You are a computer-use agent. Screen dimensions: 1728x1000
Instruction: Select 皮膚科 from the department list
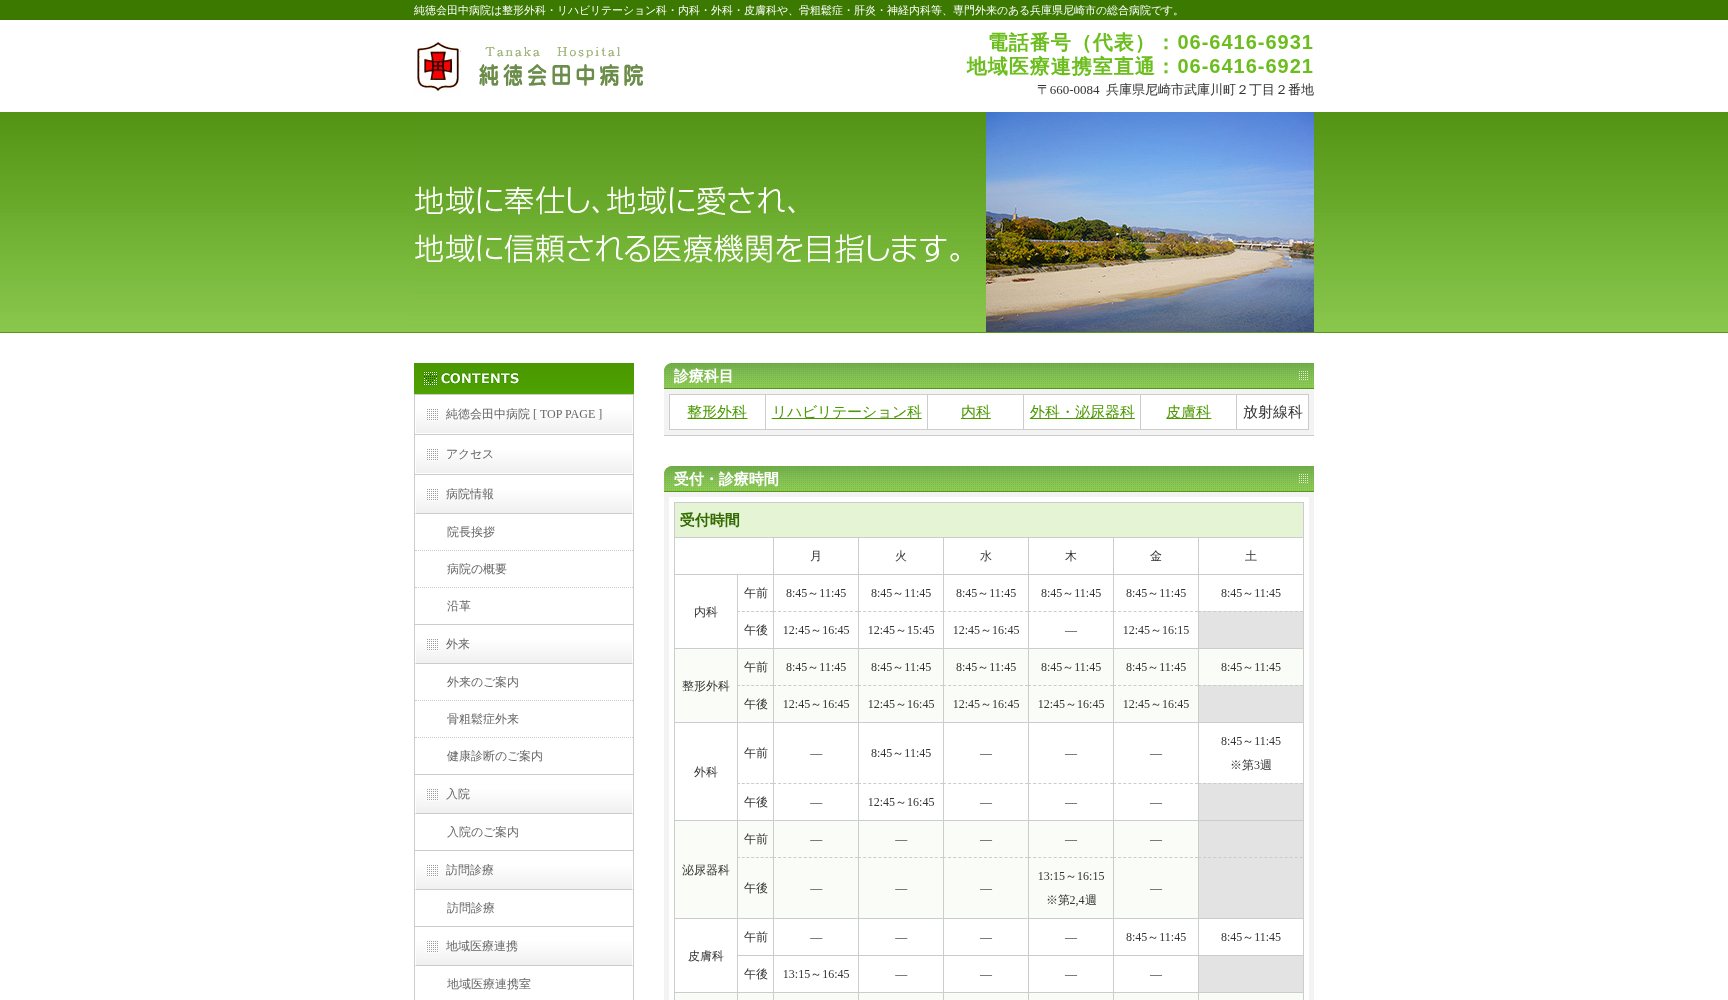point(1189,411)
